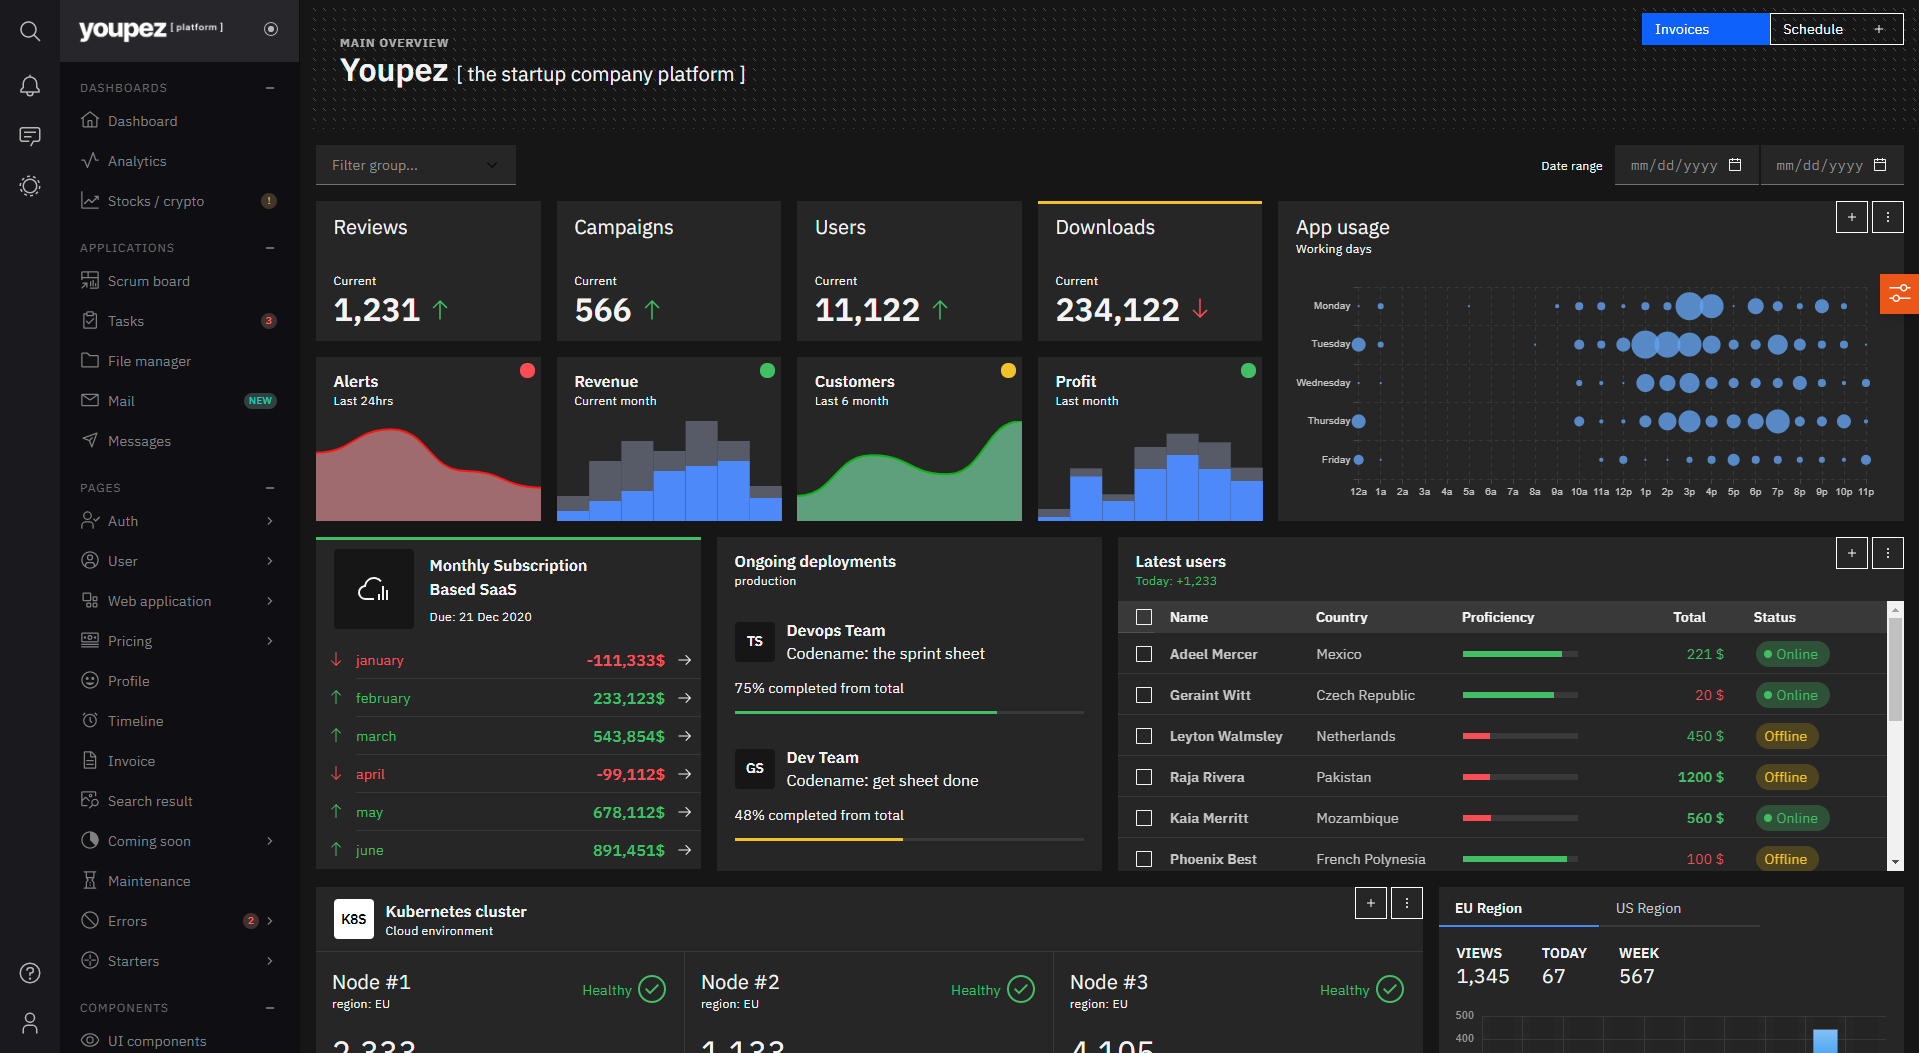
Task: Click the arrow next to february amount
Action: [685, 698]
